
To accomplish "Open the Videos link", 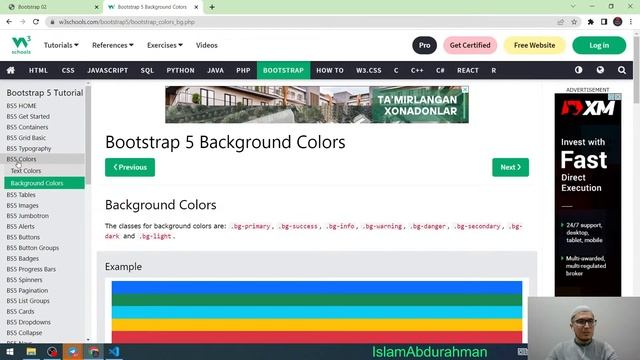I will point(207,45).
